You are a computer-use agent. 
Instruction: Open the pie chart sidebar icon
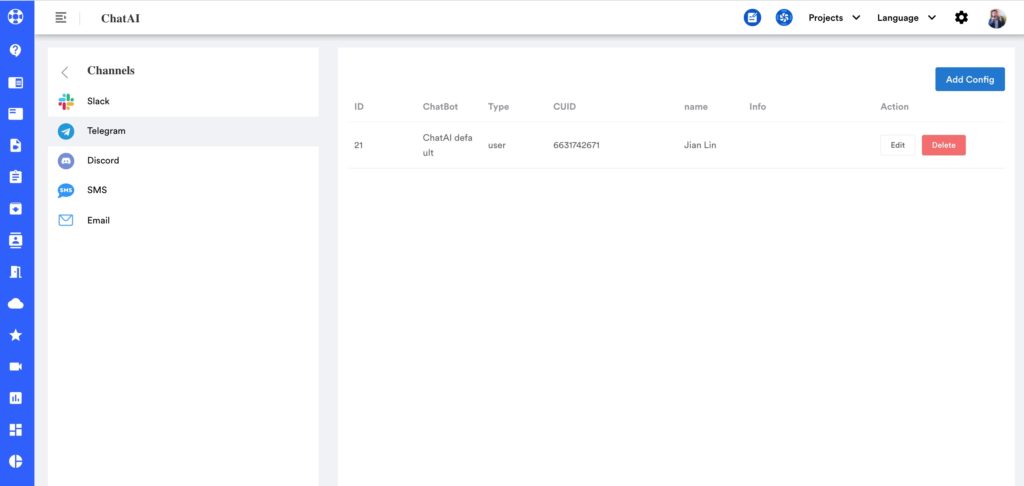pyautogui.click(x=16, y=461)
